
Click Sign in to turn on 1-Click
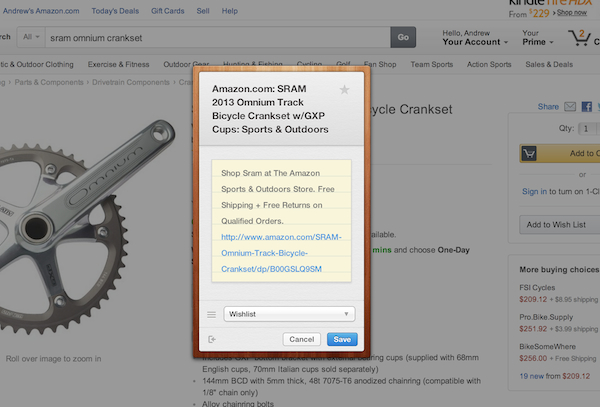534,191
